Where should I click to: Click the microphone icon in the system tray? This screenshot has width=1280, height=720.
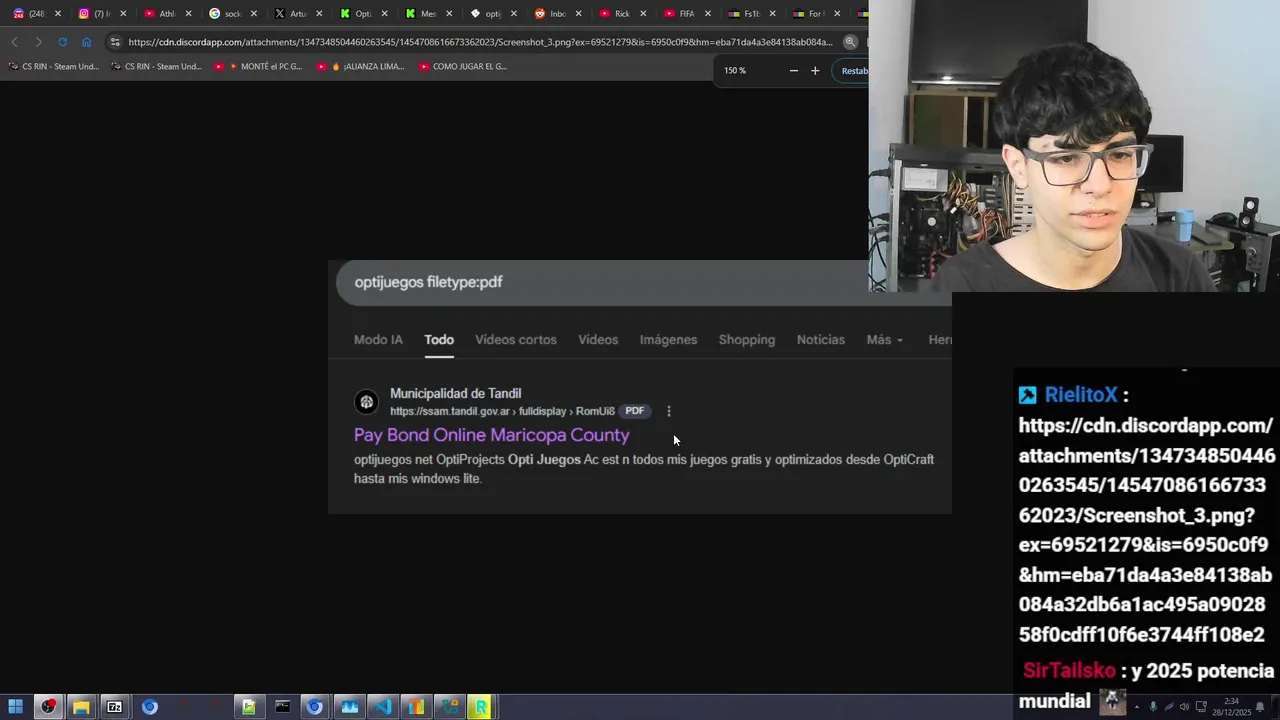[x=1153, y=706]
